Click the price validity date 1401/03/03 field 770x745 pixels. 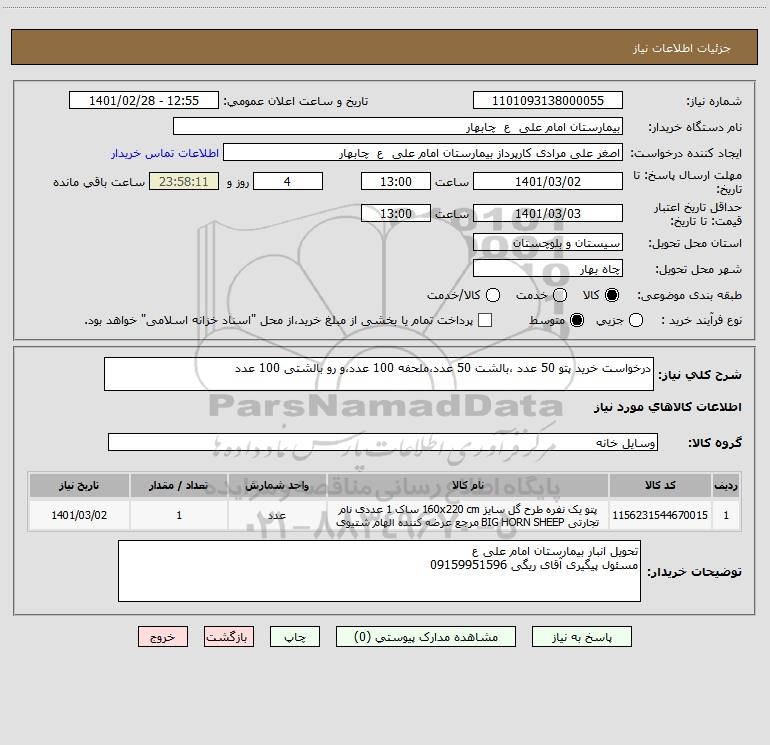pos(548,214)
